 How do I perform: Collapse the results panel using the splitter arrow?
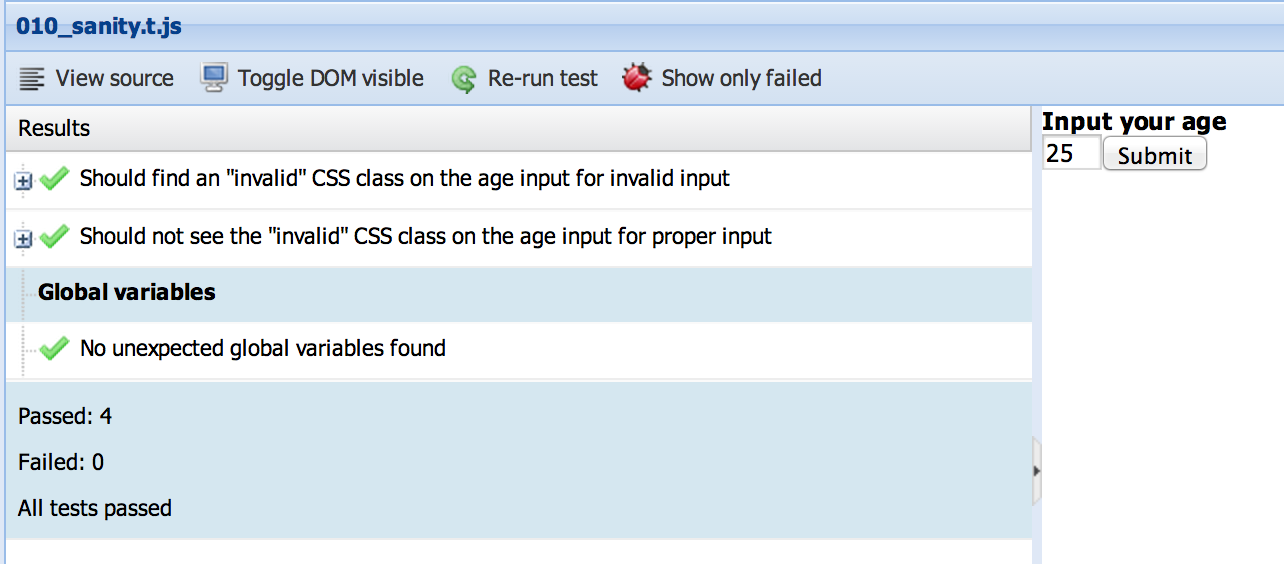coord(1037,470)
